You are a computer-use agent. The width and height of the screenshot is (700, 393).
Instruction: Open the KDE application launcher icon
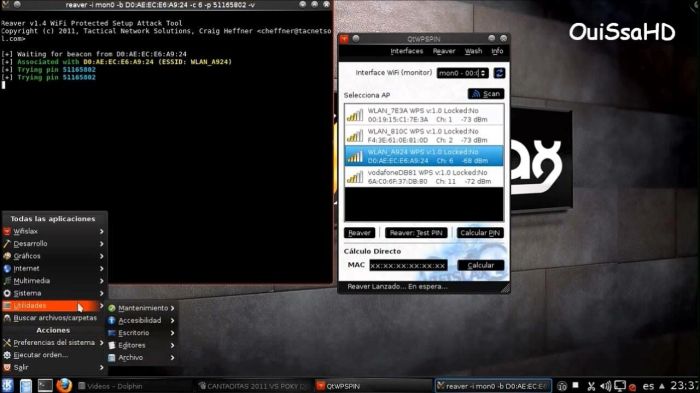click(7, 385)
